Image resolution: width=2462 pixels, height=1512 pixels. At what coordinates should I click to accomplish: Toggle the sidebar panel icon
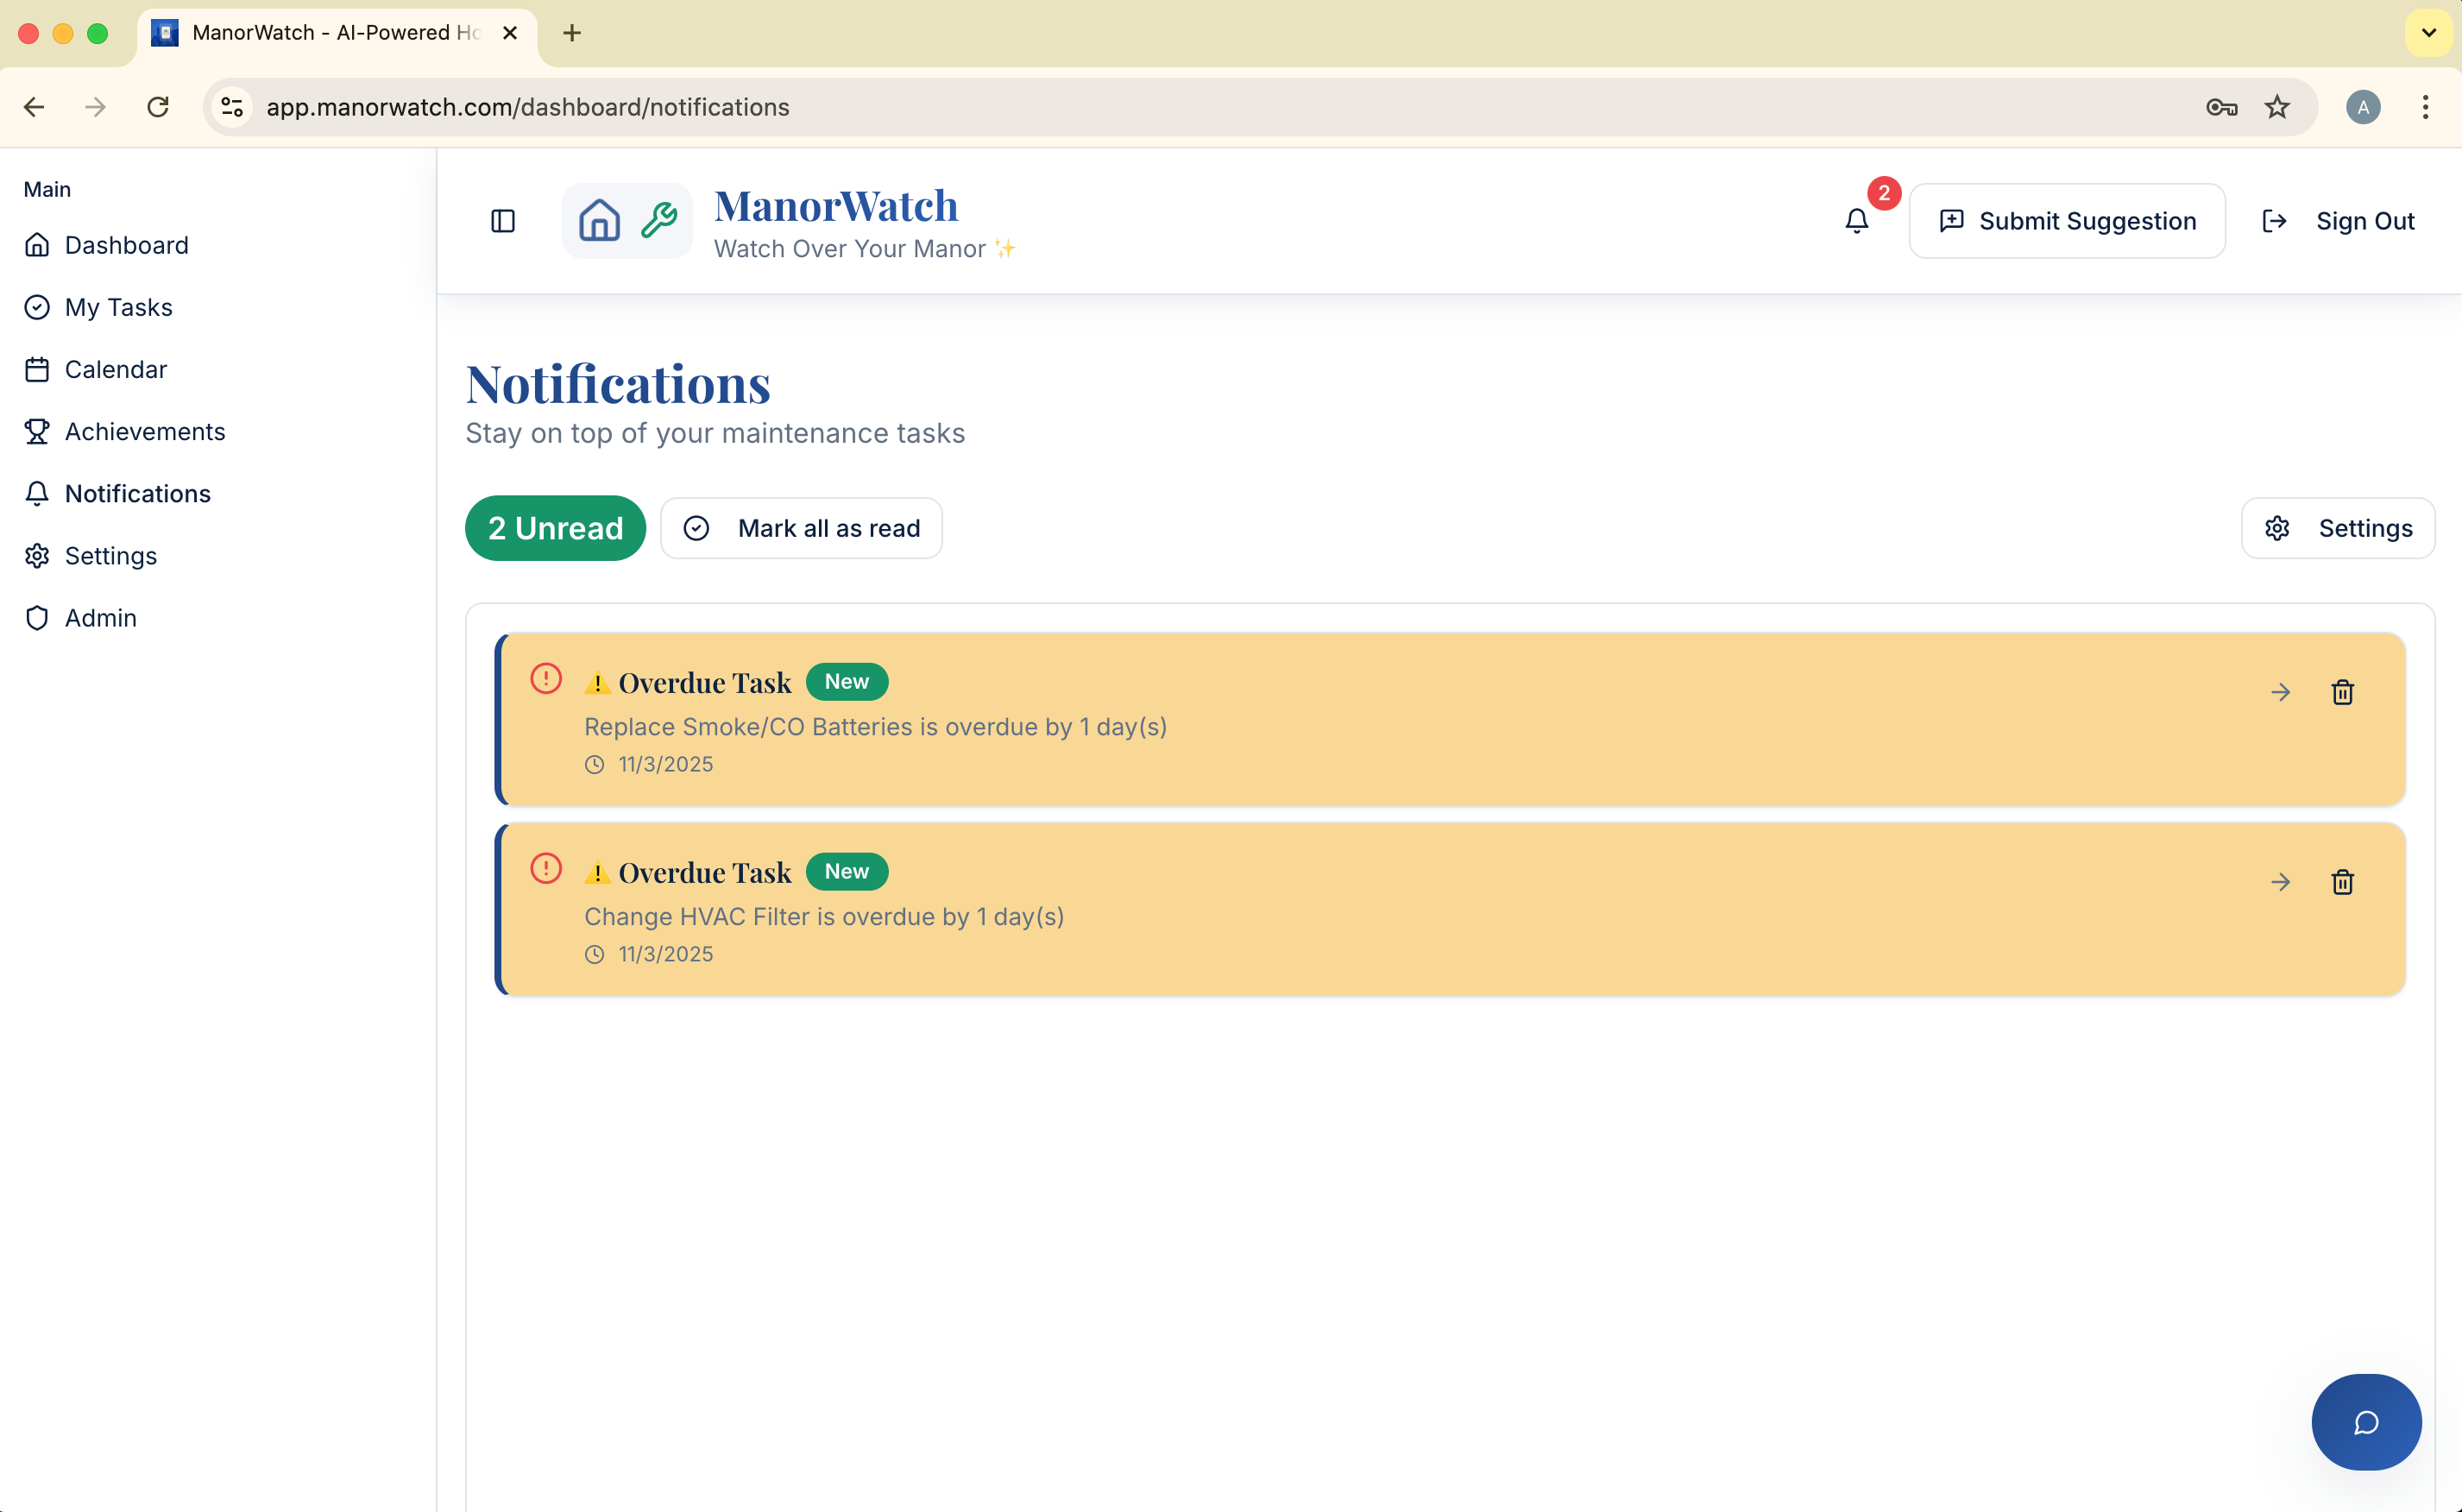pos(503,221)
